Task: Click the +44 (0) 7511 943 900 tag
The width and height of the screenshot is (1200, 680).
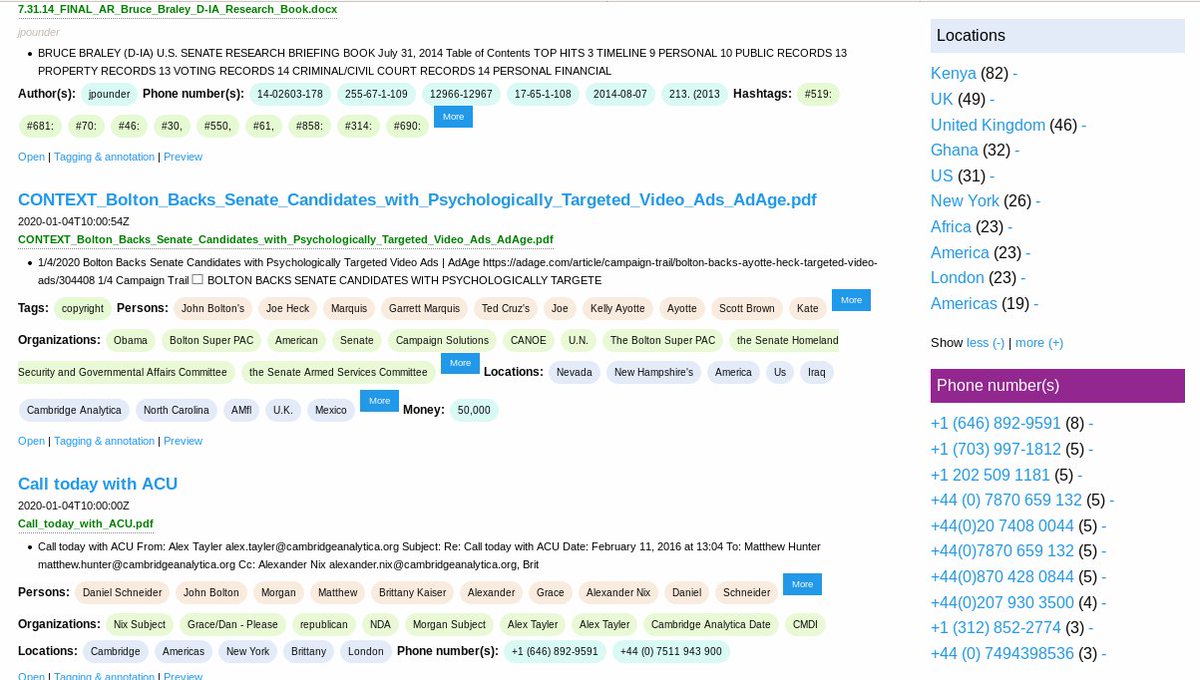Action: 671,651
